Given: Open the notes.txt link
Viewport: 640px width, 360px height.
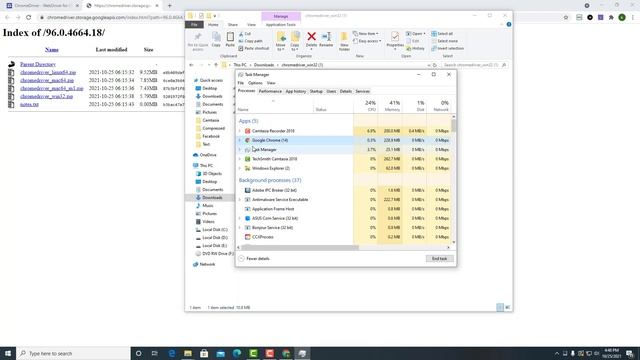Looking at the screenshot, I should point(29,104).
